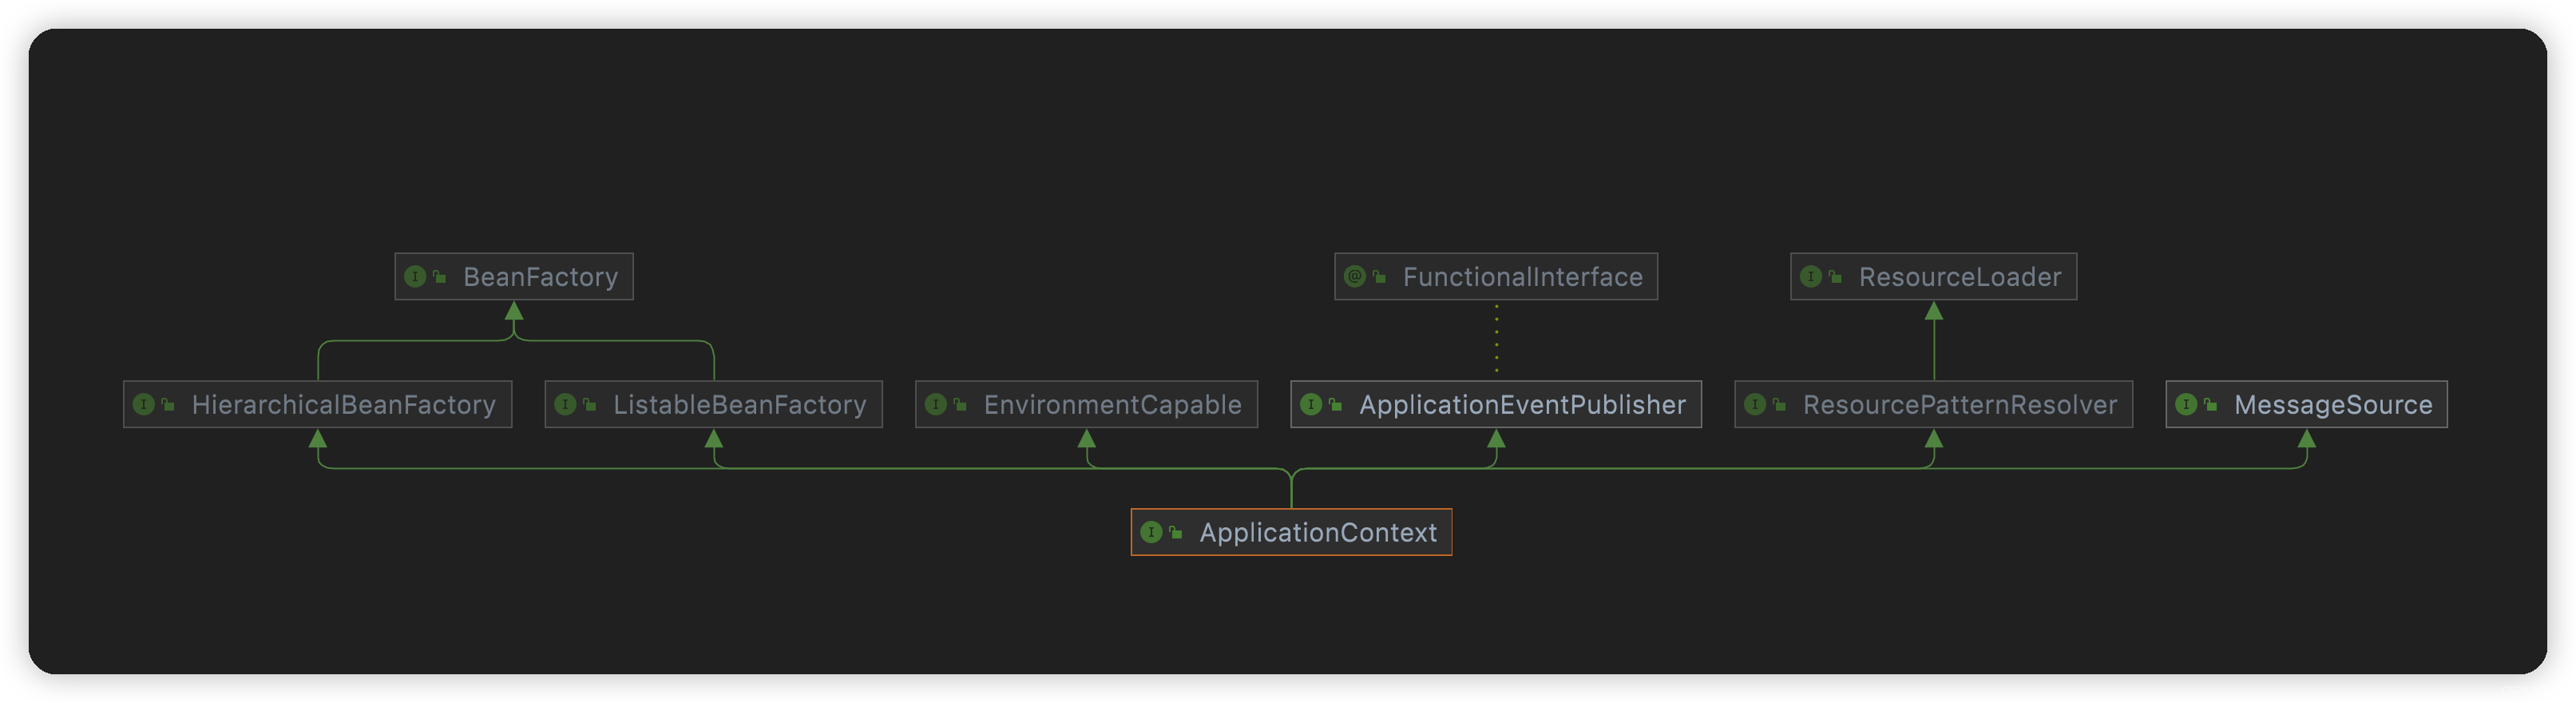Screen dimensions: 2576x703
Task: Click the BeanFactory public visibility lock icon
Action: pos(439,276)
